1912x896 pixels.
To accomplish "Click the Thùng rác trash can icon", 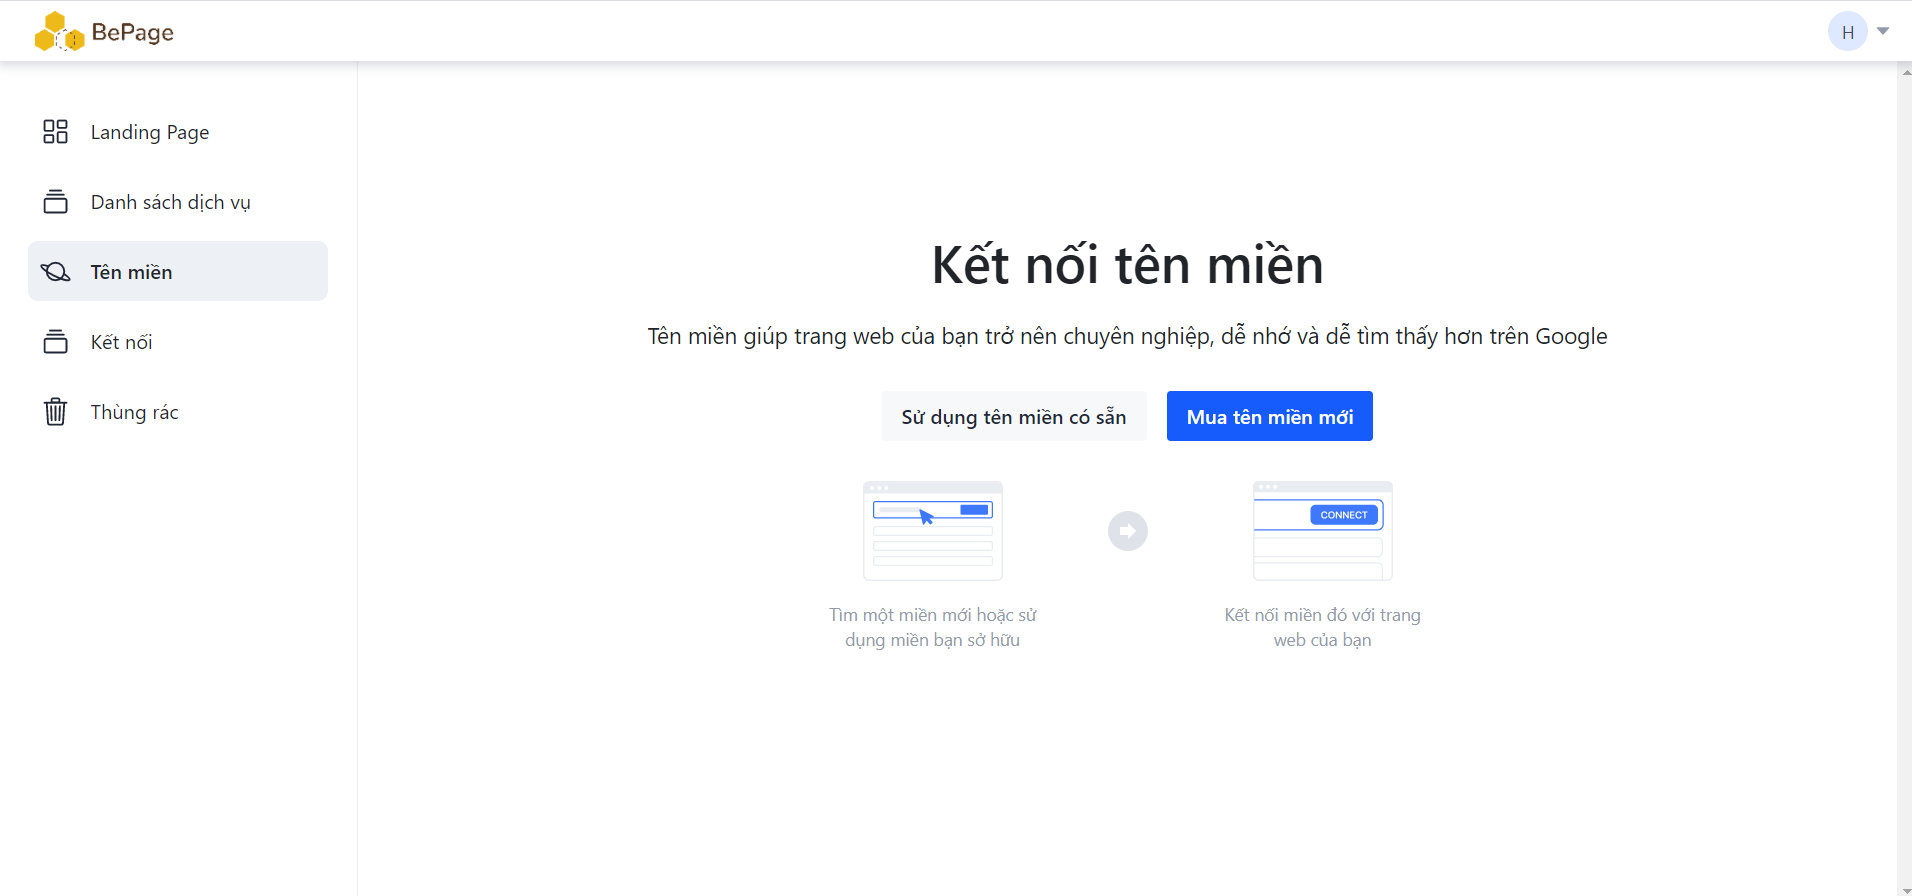I will pyautogui.click(x=55, y=412).
